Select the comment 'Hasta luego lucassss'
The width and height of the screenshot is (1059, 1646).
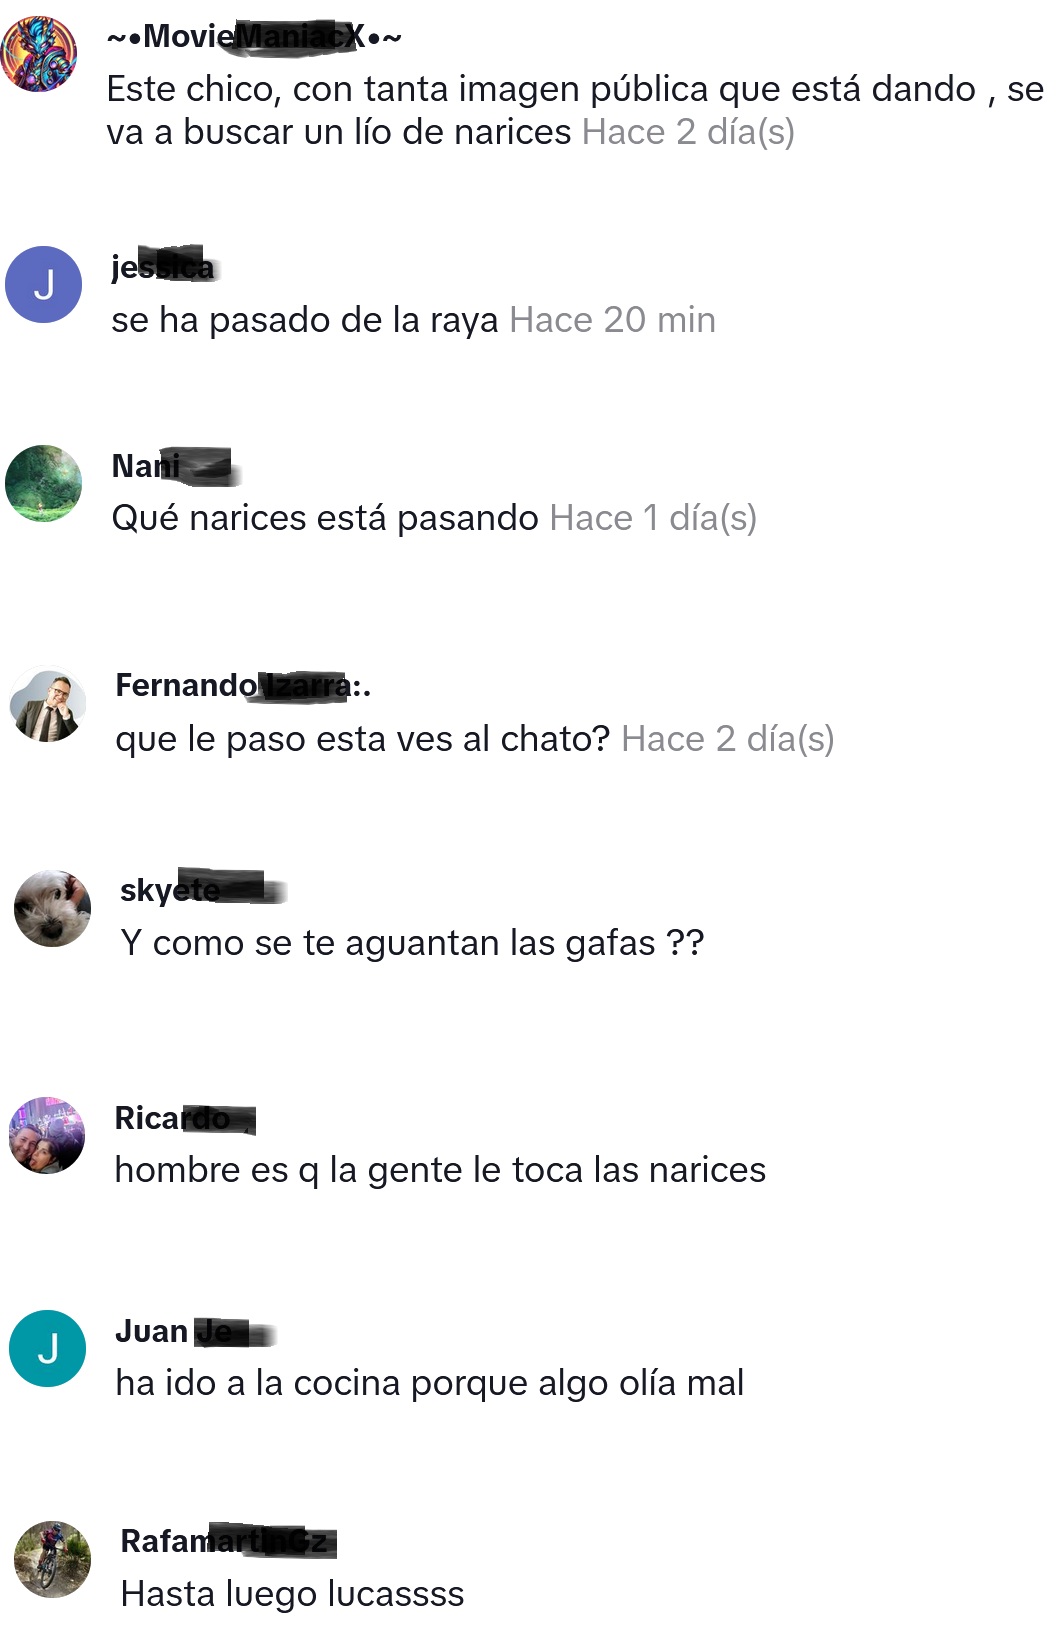click(292, 1593)
